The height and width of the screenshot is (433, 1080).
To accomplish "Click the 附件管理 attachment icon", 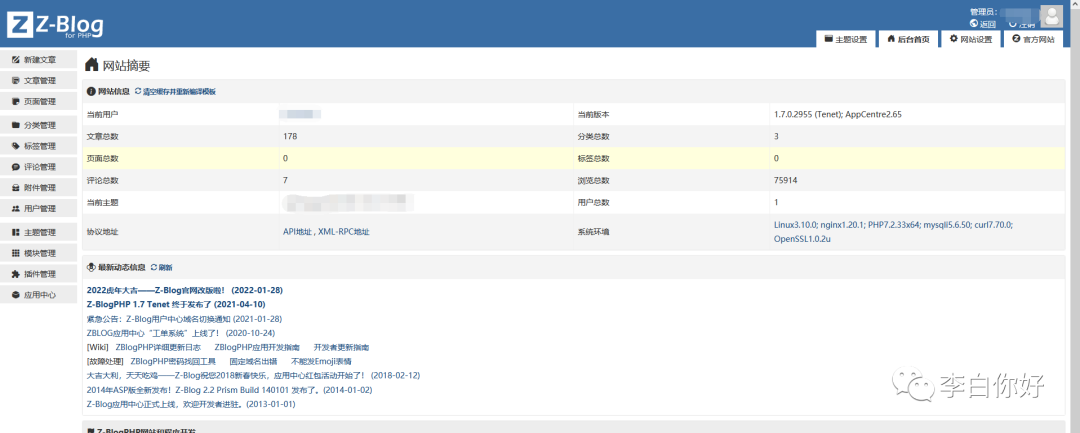I will click(x=16, y=187).
